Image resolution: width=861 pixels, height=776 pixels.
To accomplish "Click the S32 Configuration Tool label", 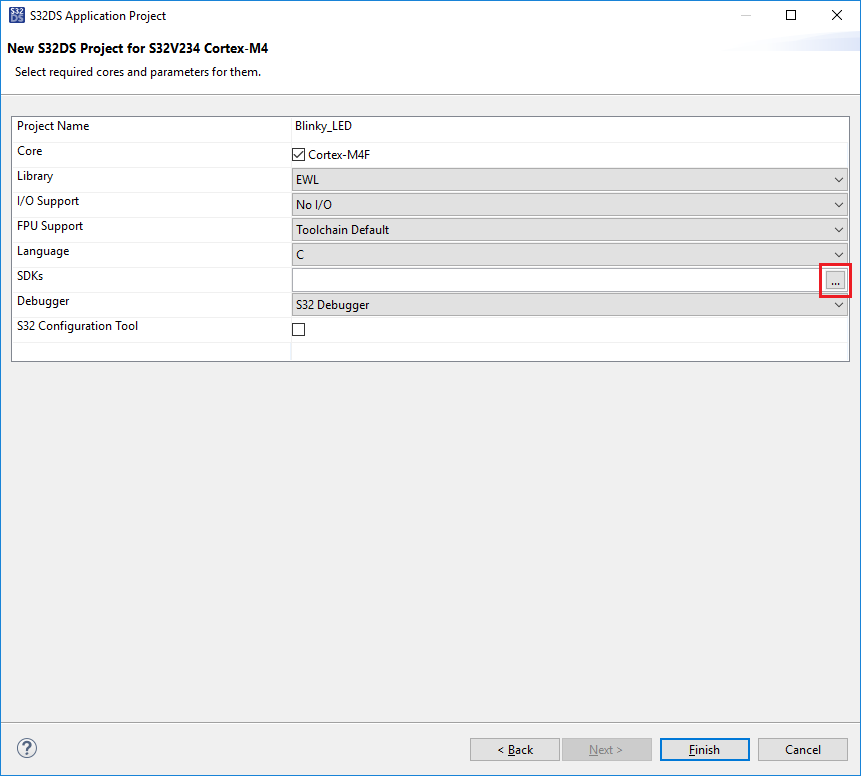I will pos(77,326).
